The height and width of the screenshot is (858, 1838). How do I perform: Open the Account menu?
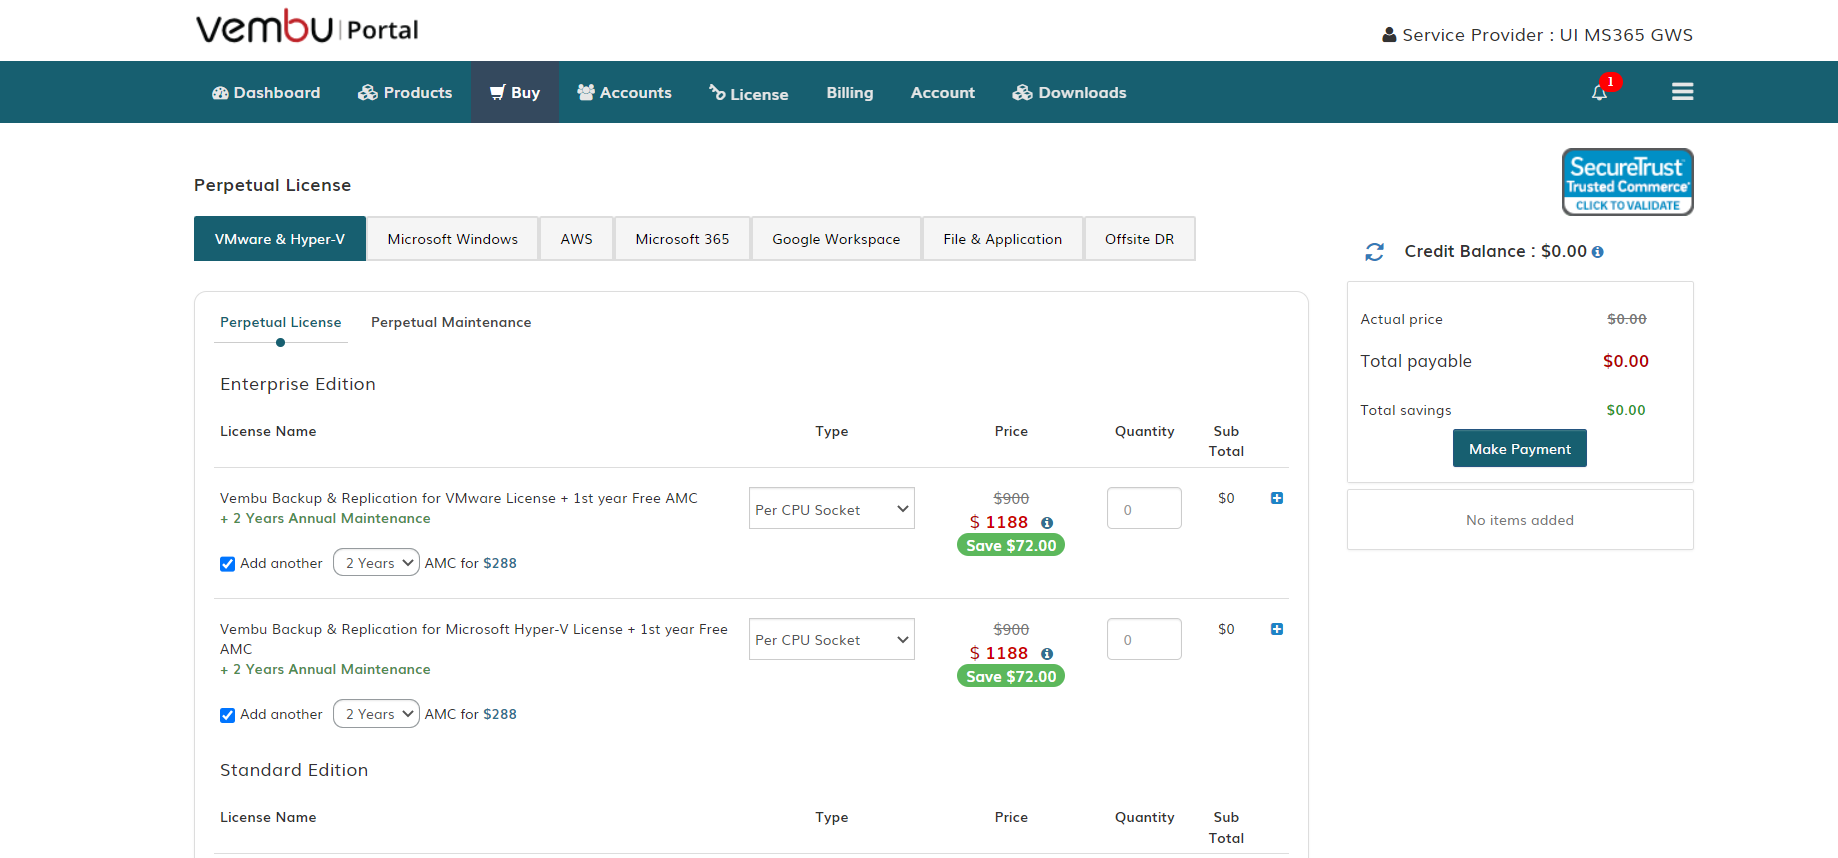[x=942, y=92]
